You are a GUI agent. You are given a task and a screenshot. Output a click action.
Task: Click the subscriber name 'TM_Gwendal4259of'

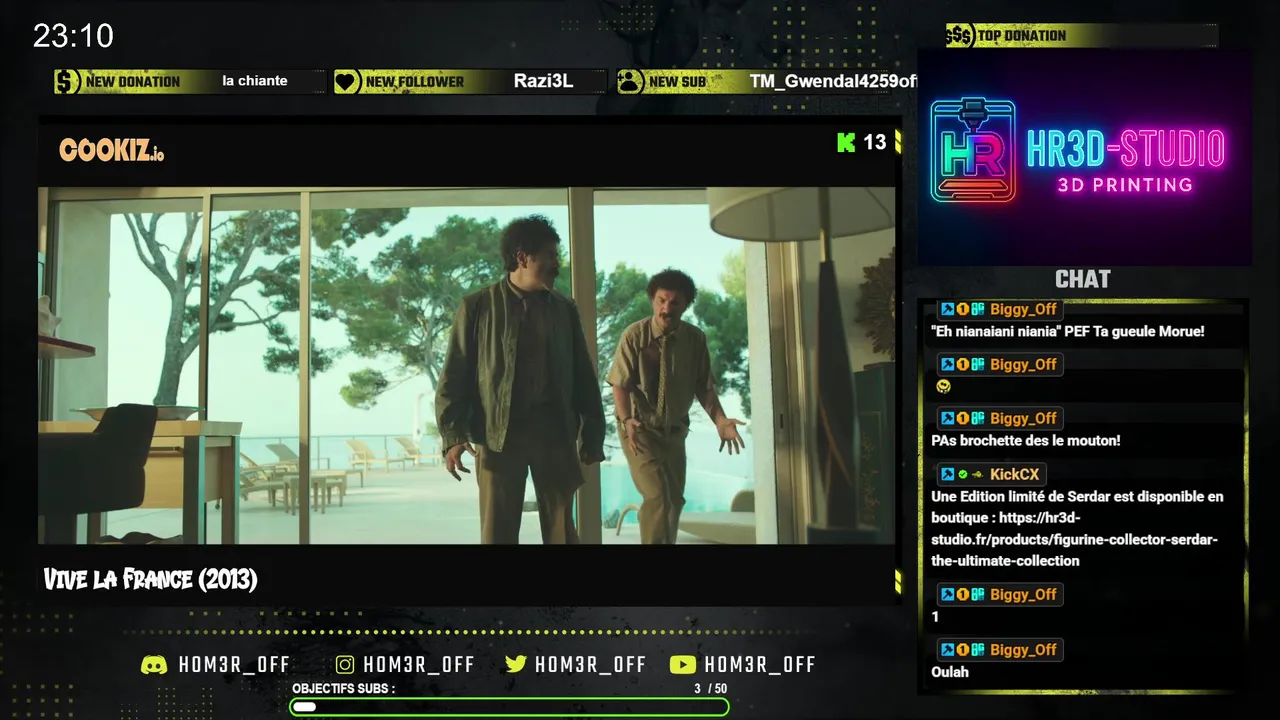pyautogui.click(x=833, y=81)
